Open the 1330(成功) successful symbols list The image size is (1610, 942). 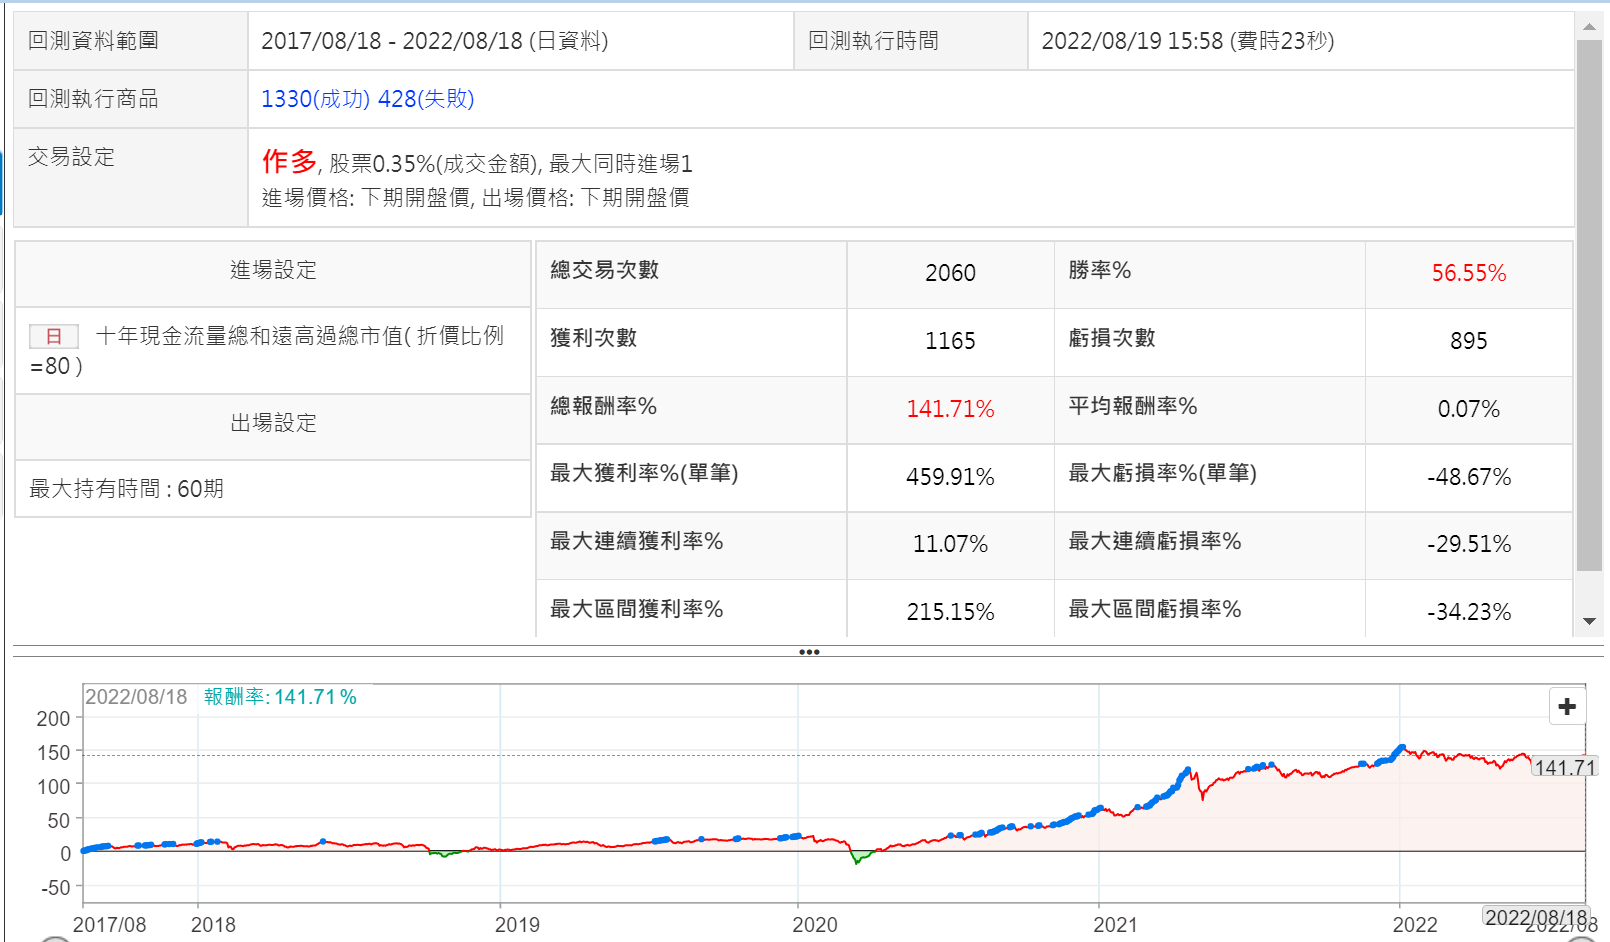click(x=315, y=99)
